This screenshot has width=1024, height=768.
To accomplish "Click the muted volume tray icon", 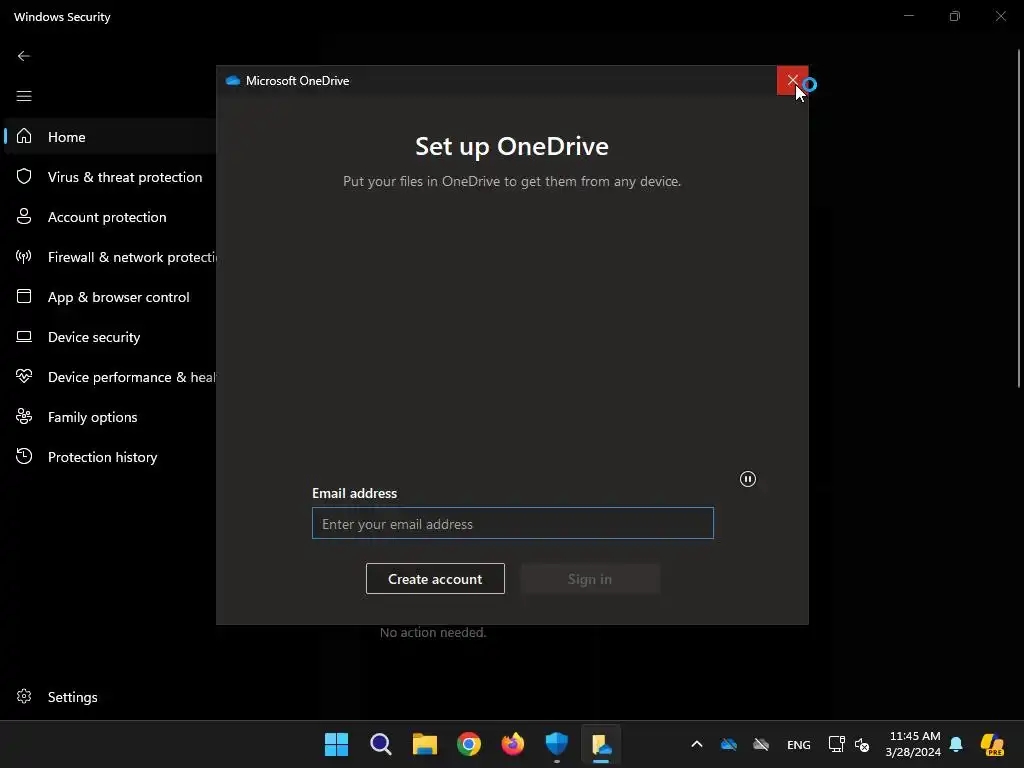I will click(x=862, y=744).
